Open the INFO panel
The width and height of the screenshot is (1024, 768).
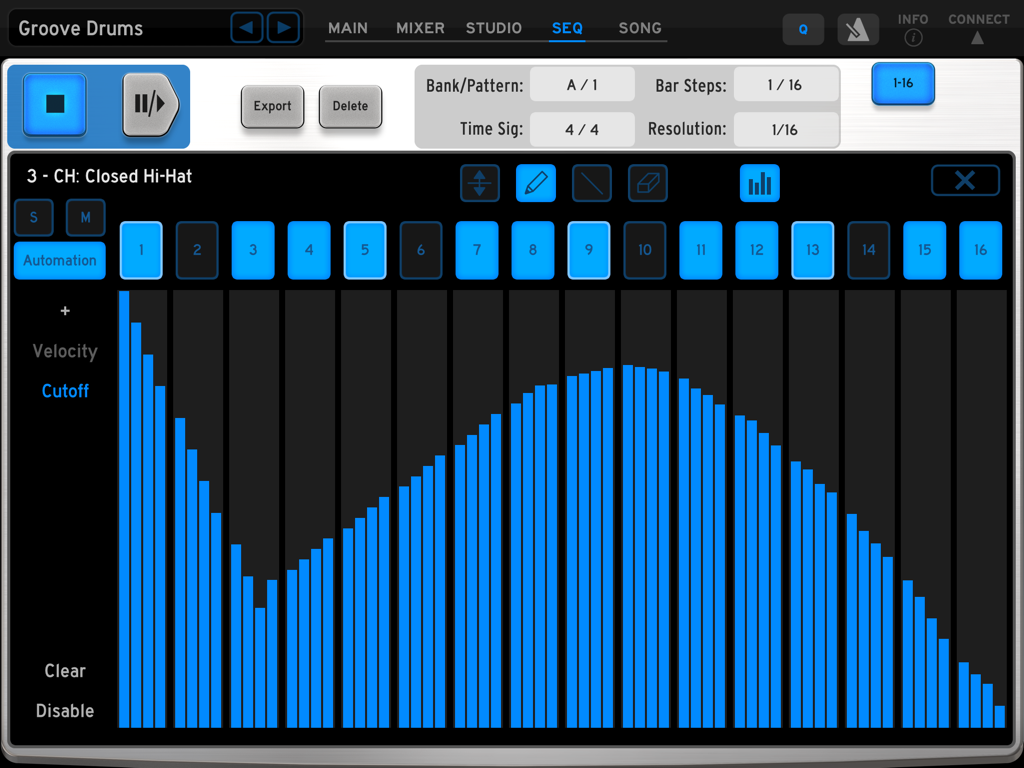coord(913,29)
